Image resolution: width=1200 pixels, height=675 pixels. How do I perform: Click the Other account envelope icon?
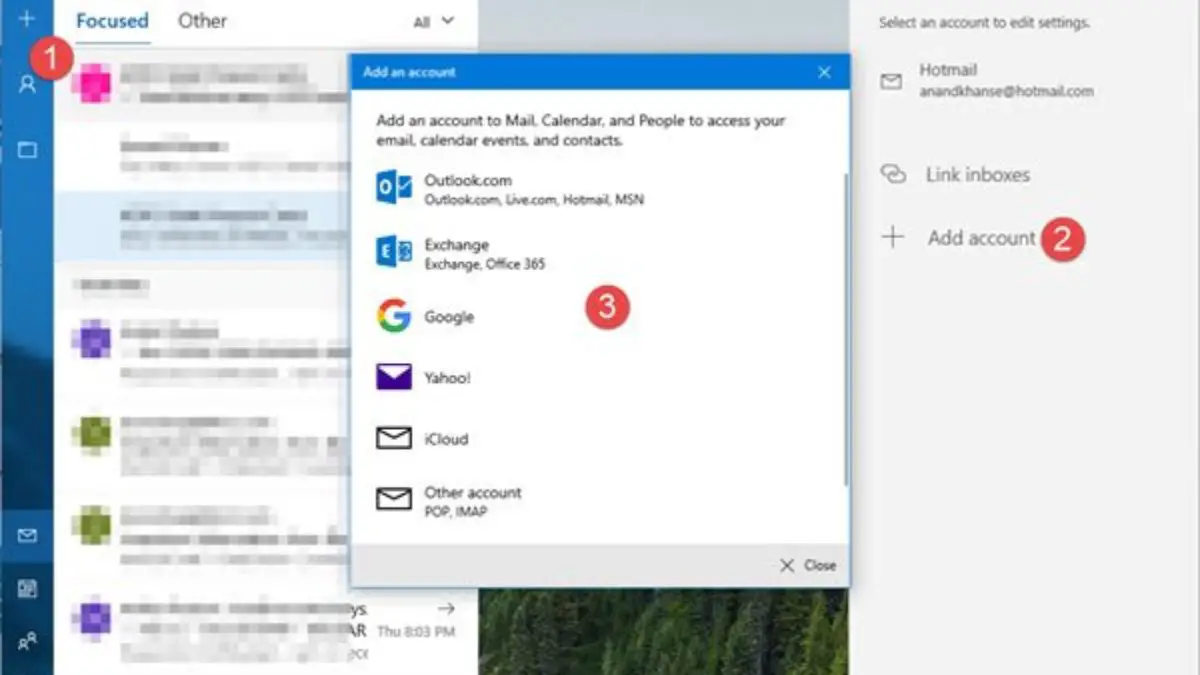click(x=394, y=498)
